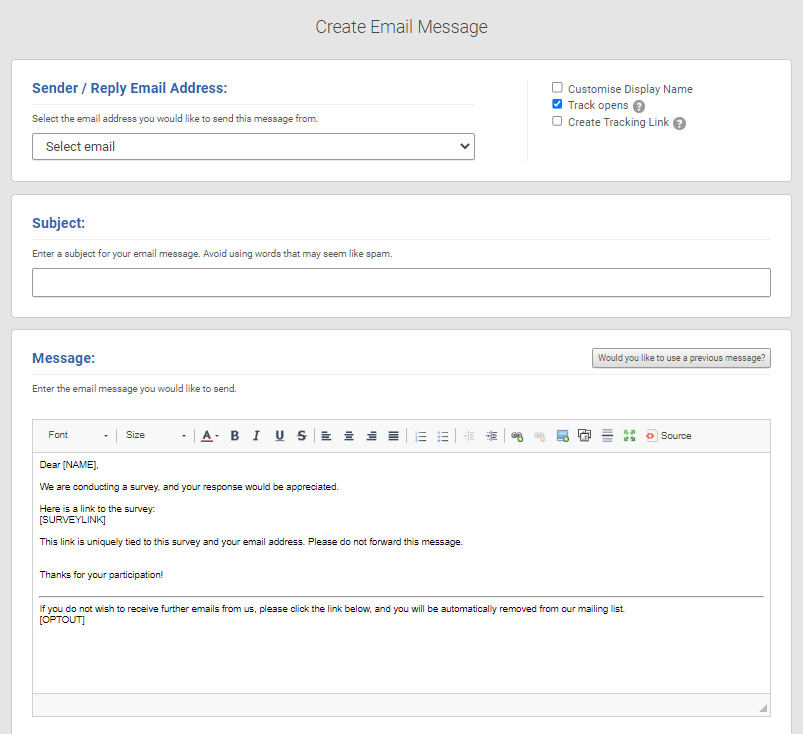Toggle bold formatting in the editor toolbar
Image resolution: width=803 pixels, height=734 pixels.
235,436
